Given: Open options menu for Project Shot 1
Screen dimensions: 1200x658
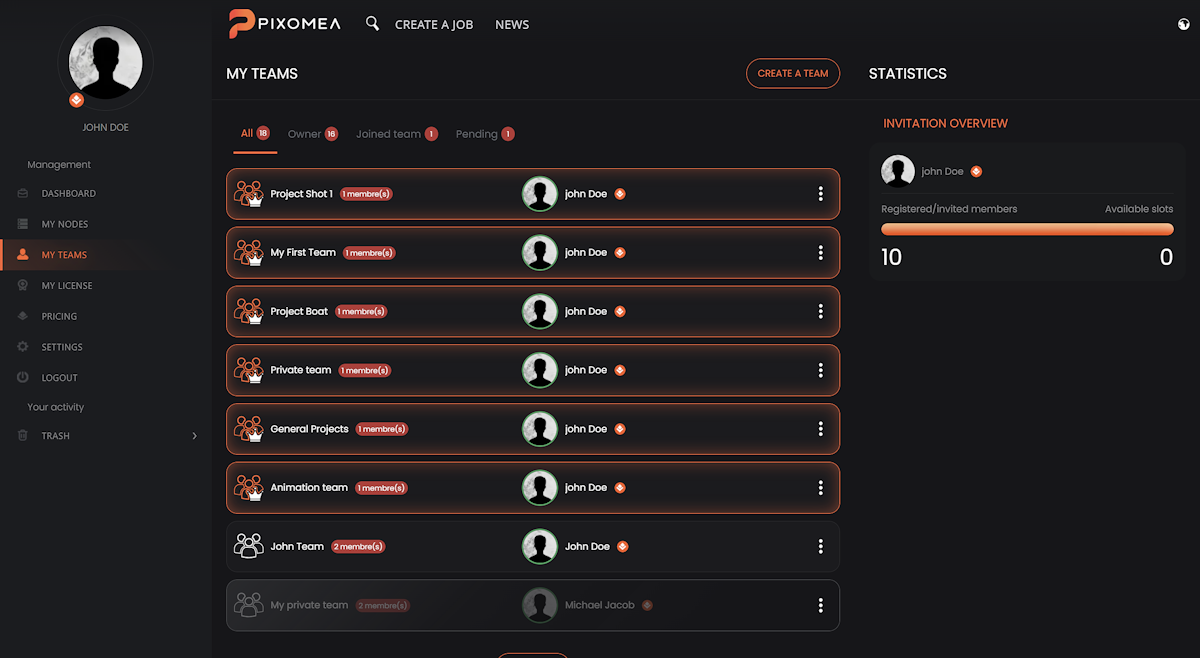Looking at the screenshot, I should (821, 194).
